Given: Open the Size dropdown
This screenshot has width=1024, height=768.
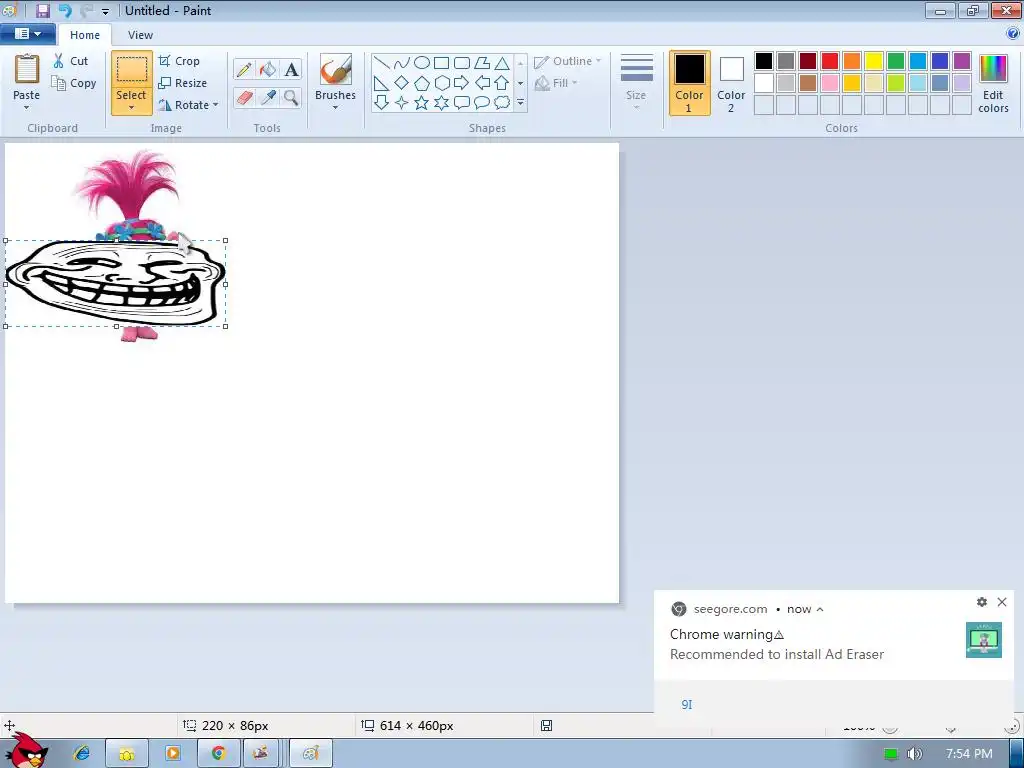Looking at the screenshot, I should coord(636,81).
